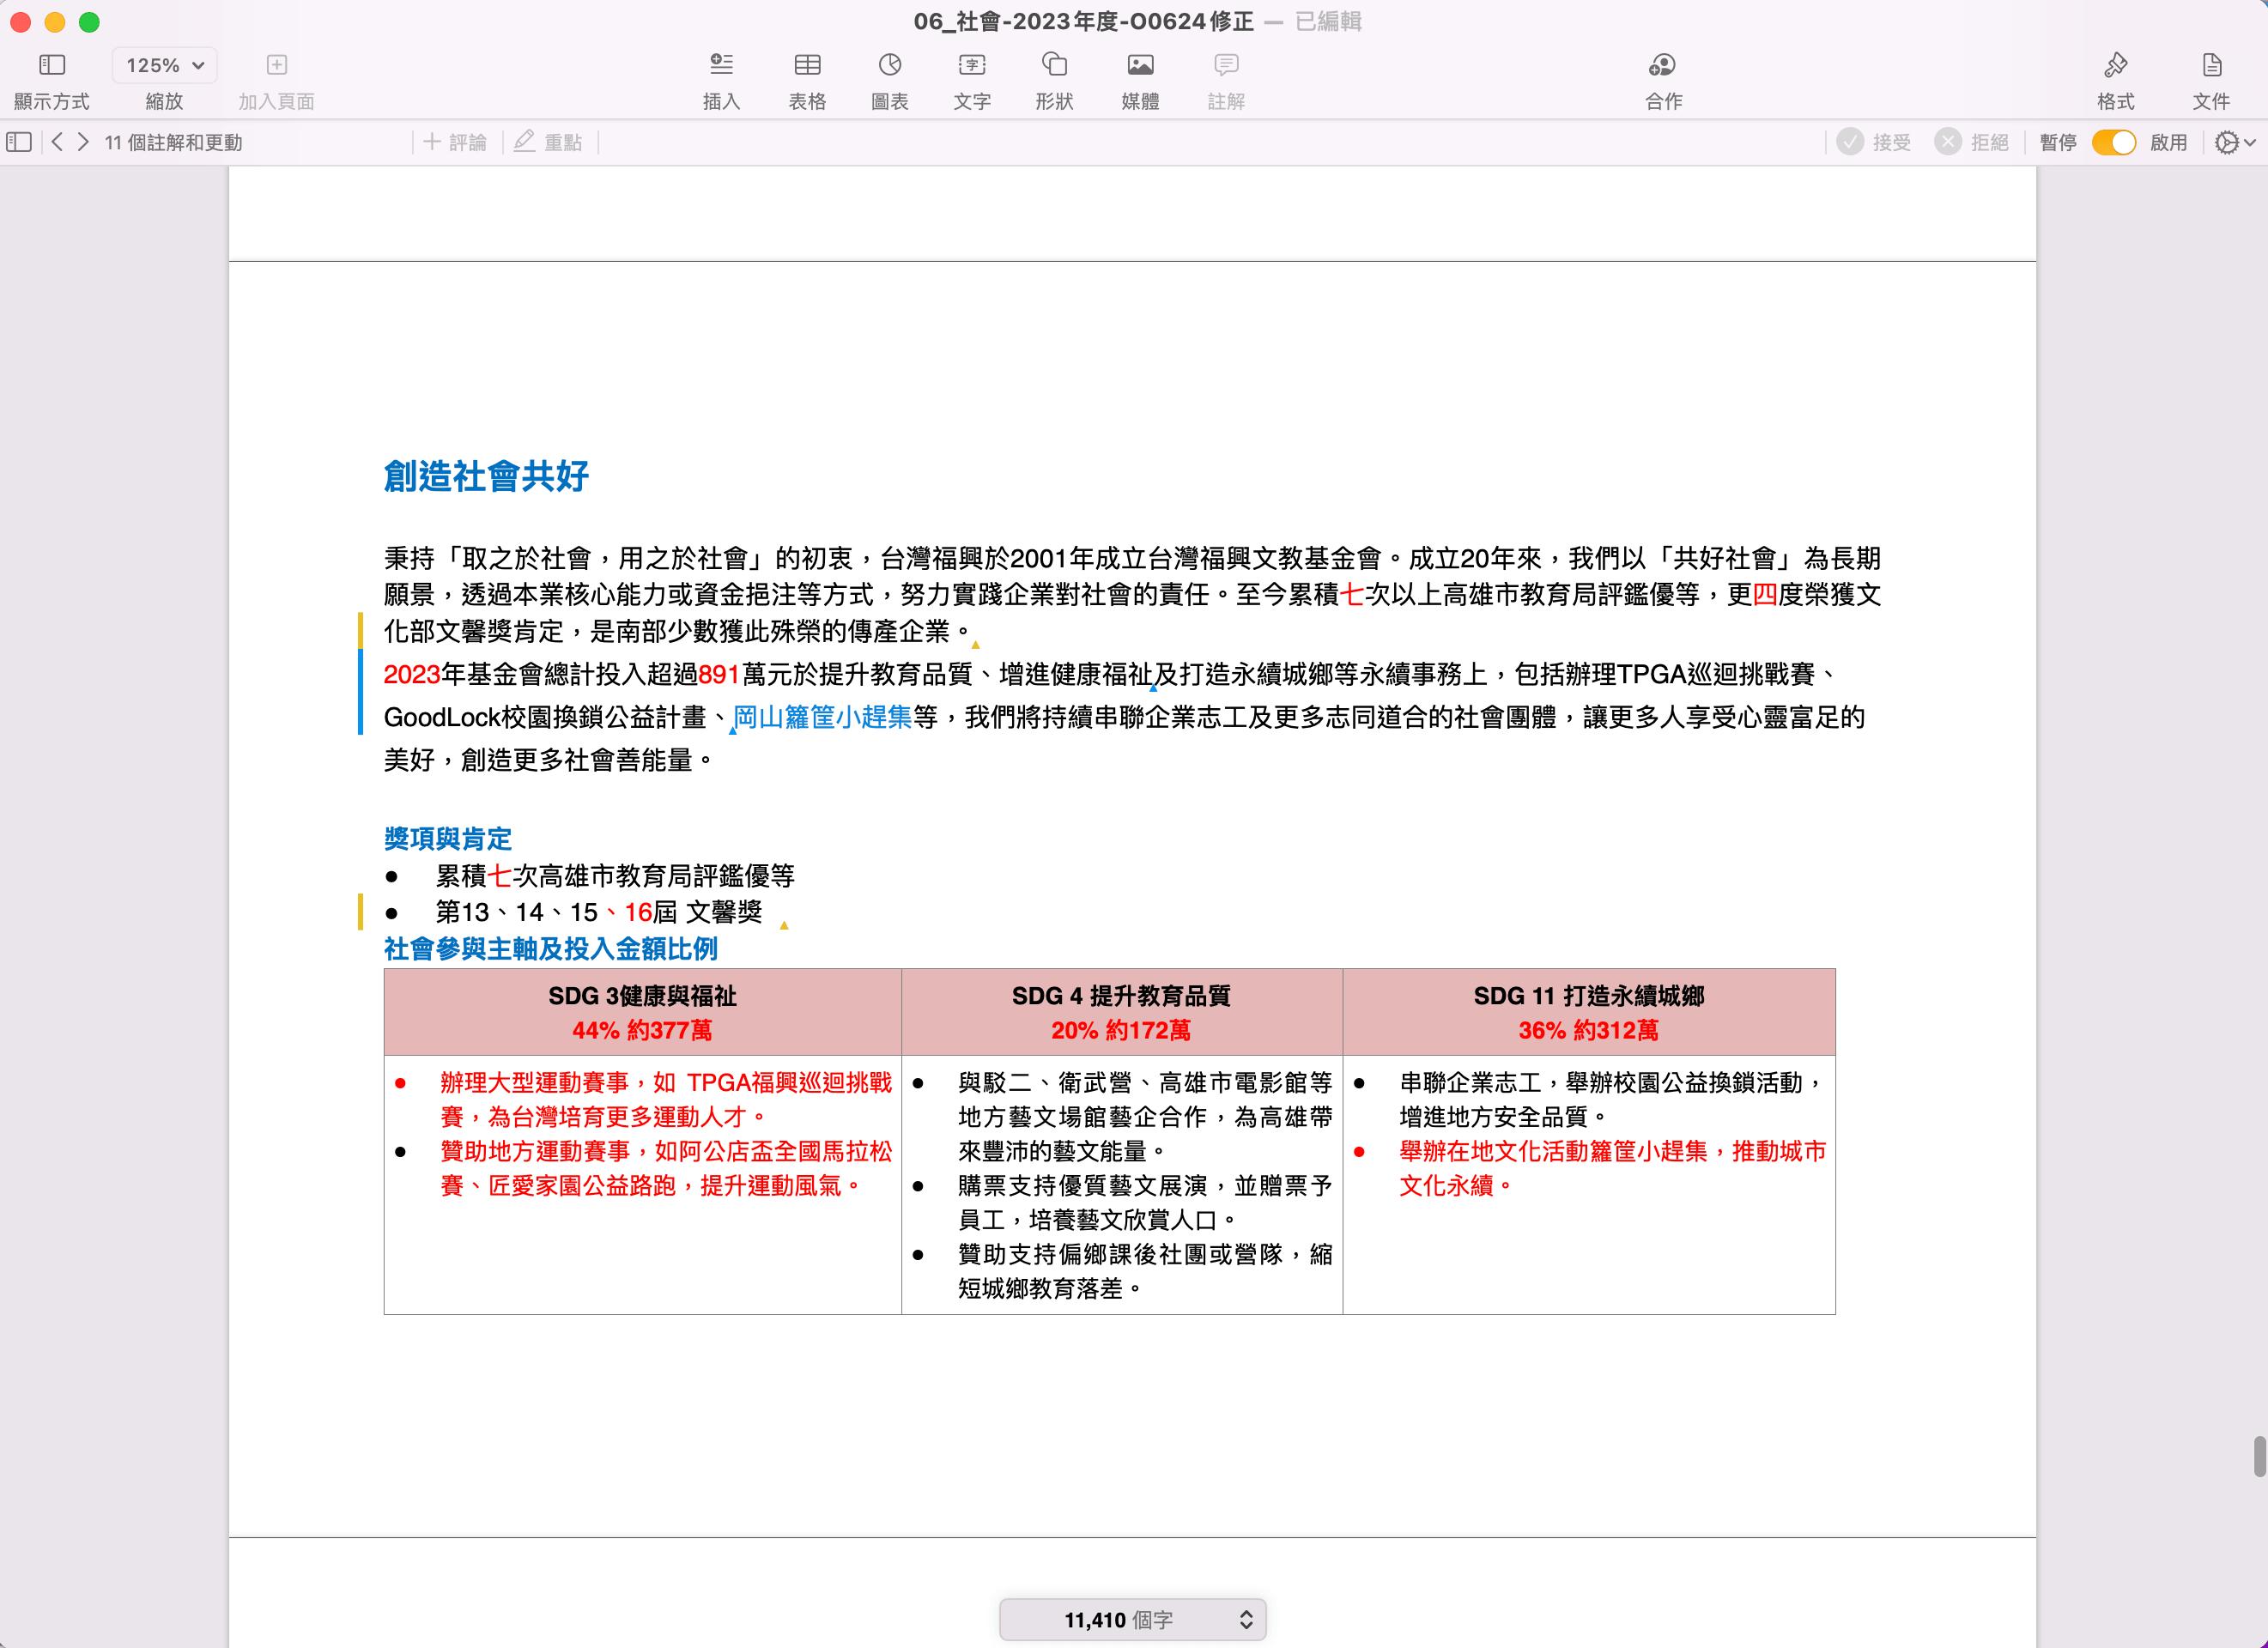
Task: Open the 文件 document sidebar
Action: [2211, 65]
